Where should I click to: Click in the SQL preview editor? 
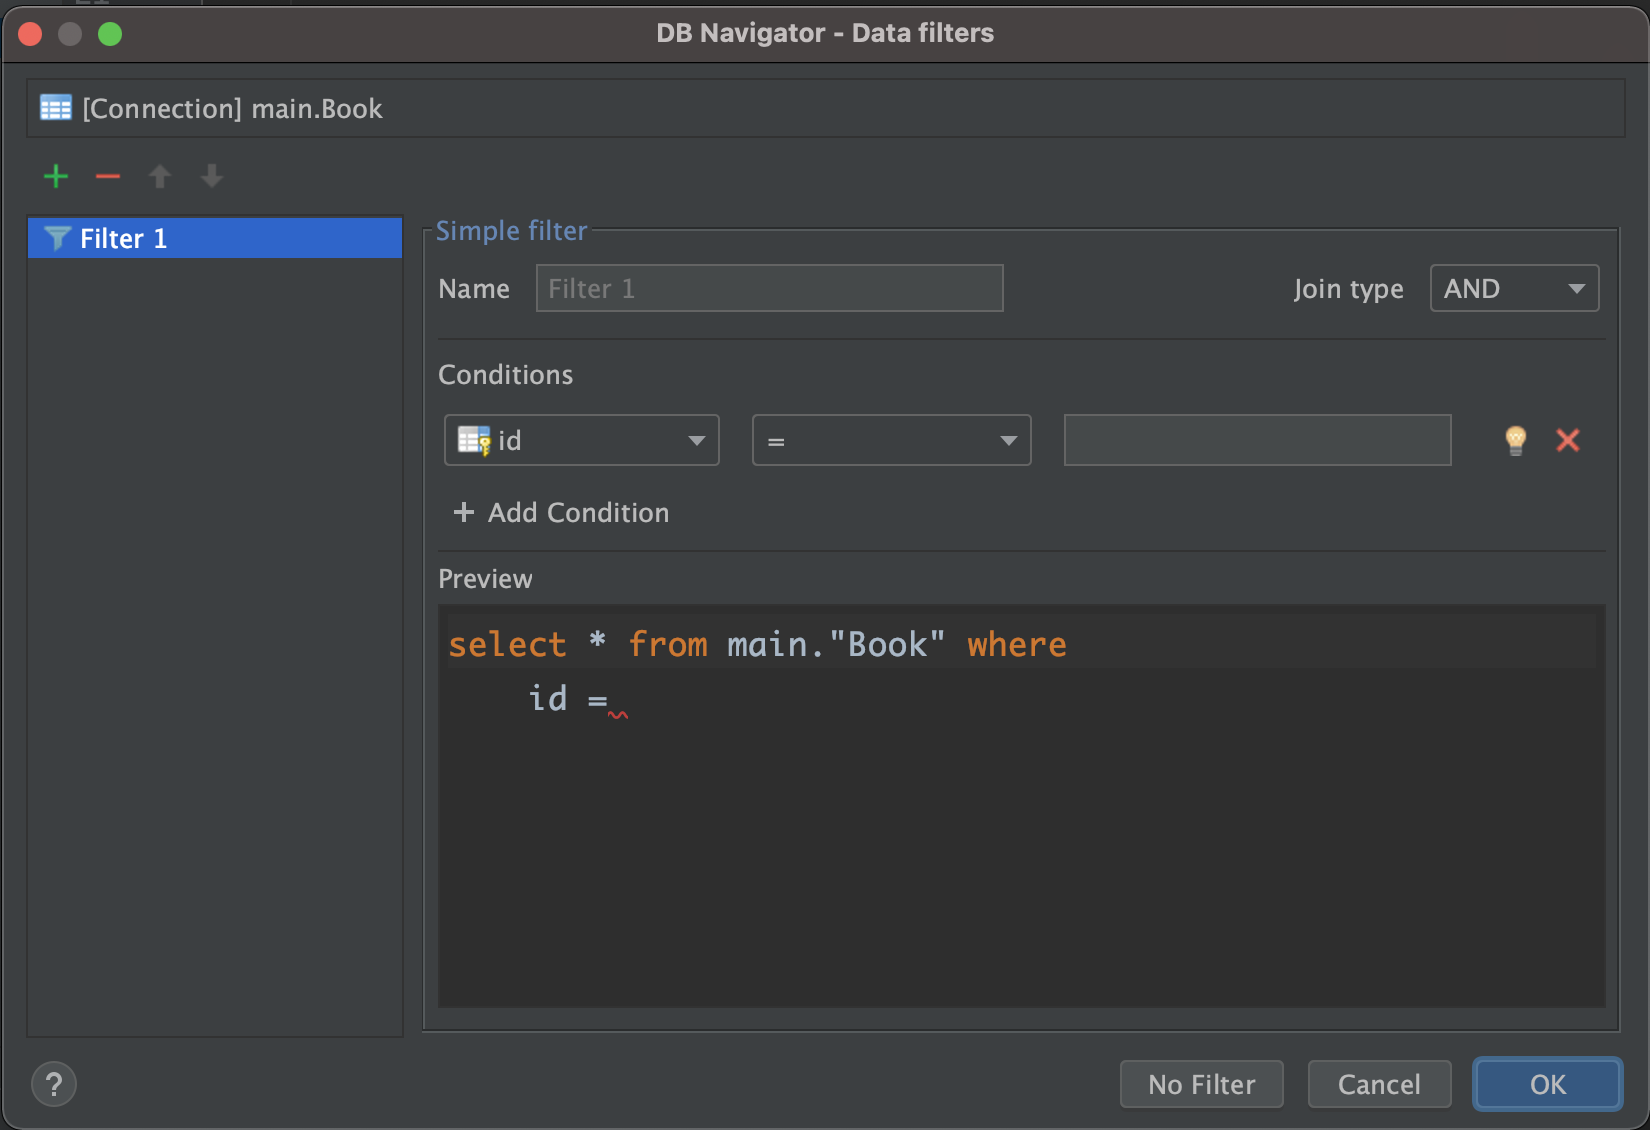click(1021, 806)
